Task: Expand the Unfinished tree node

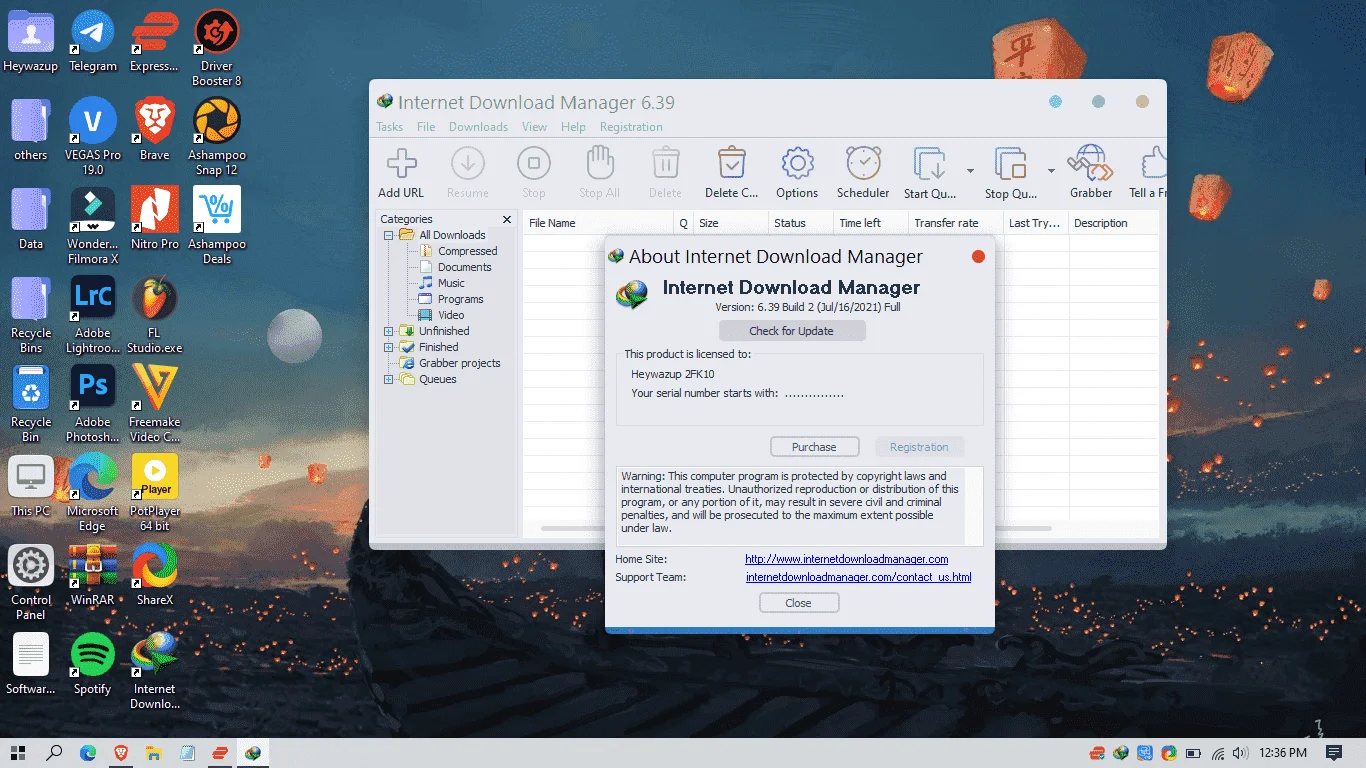Action: pyautogui.click(x=389, y=331)
